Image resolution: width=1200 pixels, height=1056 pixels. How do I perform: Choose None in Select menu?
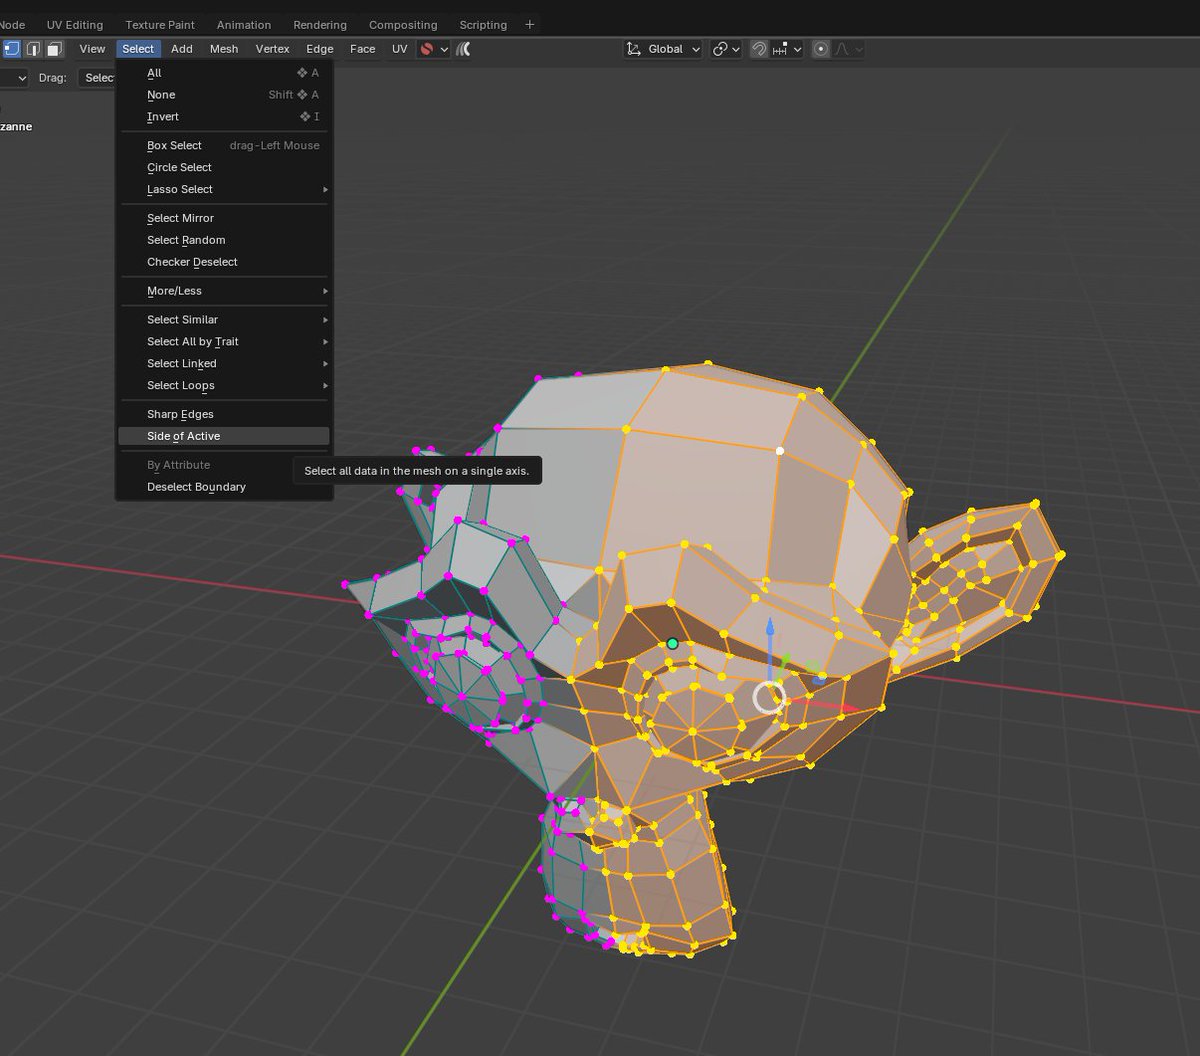(224, 95)
